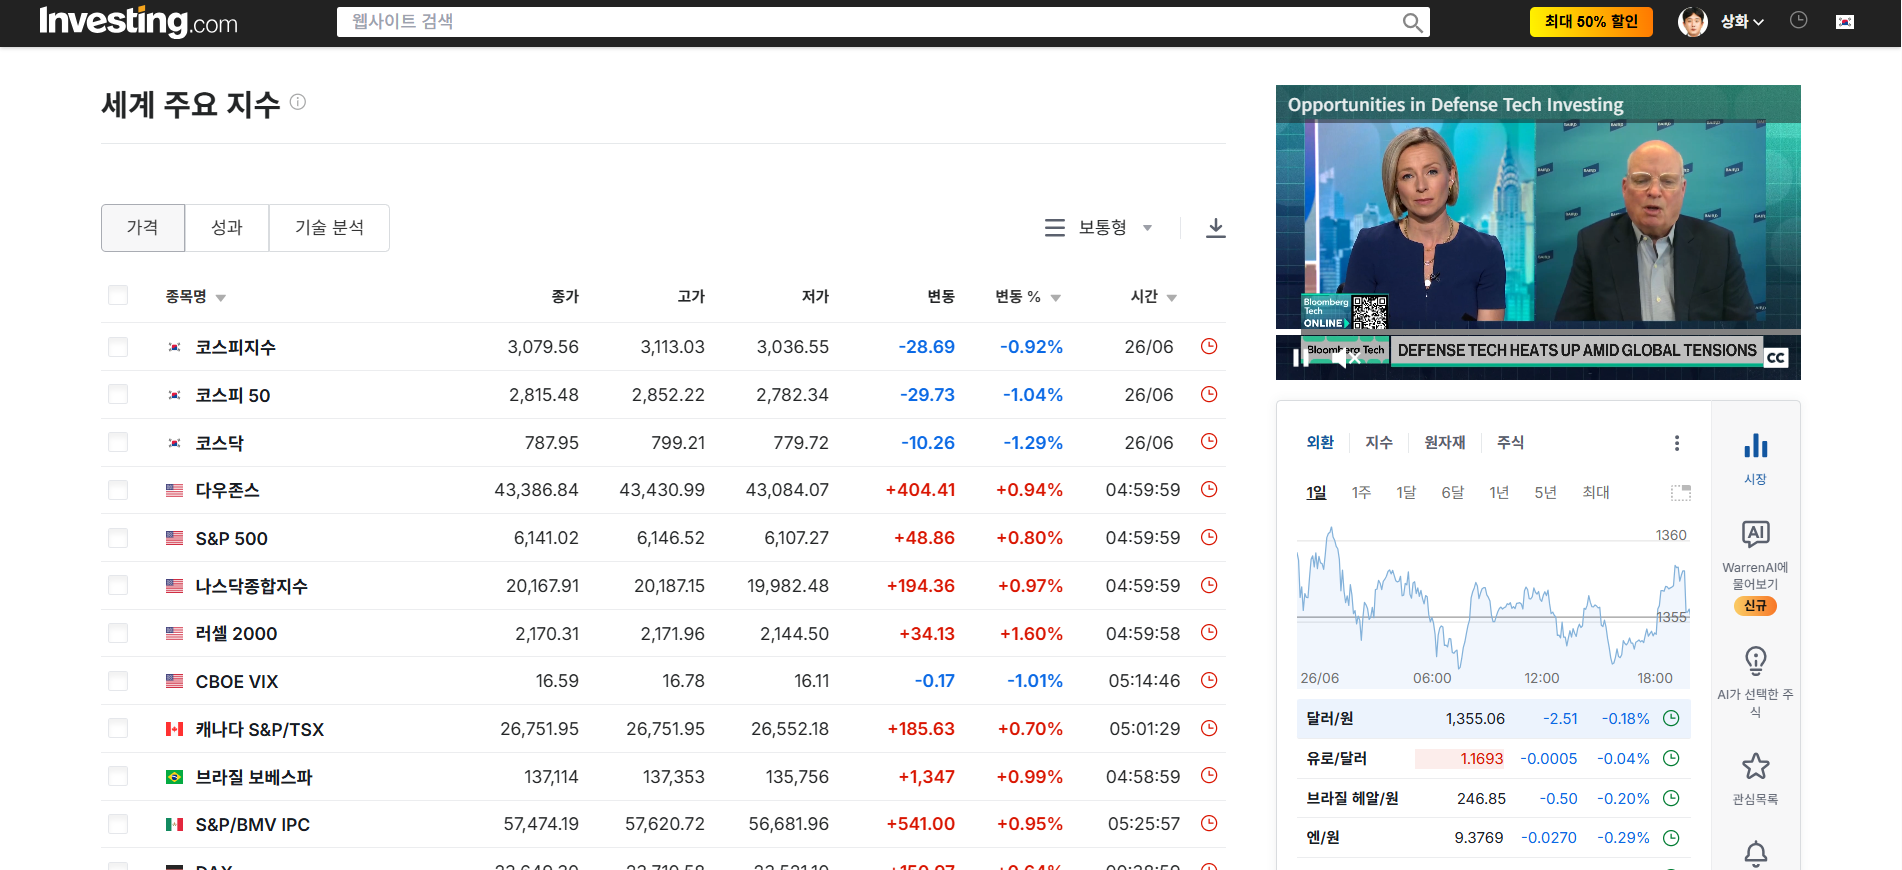
Task: Open the 코스피지수 link
Action: (235, 347)
